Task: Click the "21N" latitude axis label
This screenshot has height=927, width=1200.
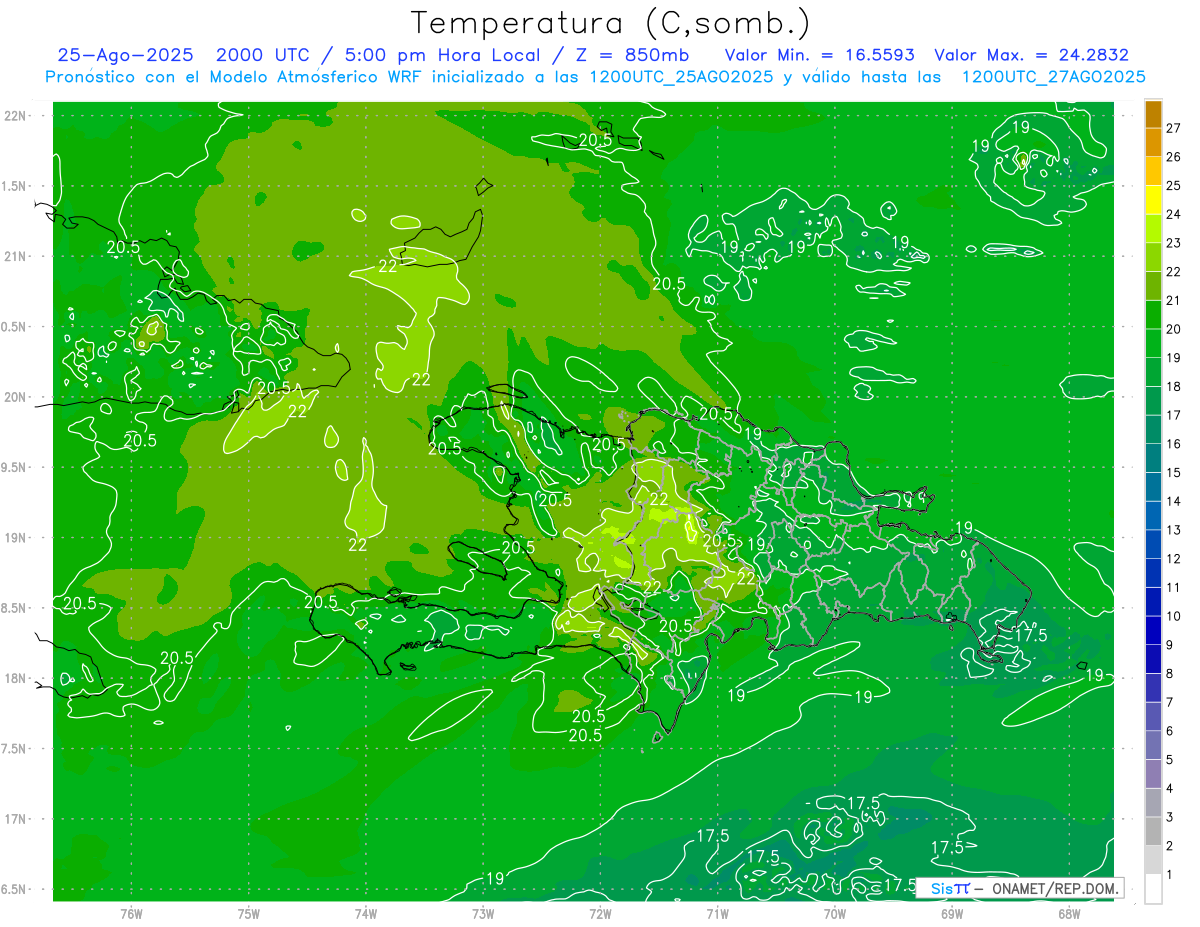Action: pyautogui.click(x=15, y=256)
